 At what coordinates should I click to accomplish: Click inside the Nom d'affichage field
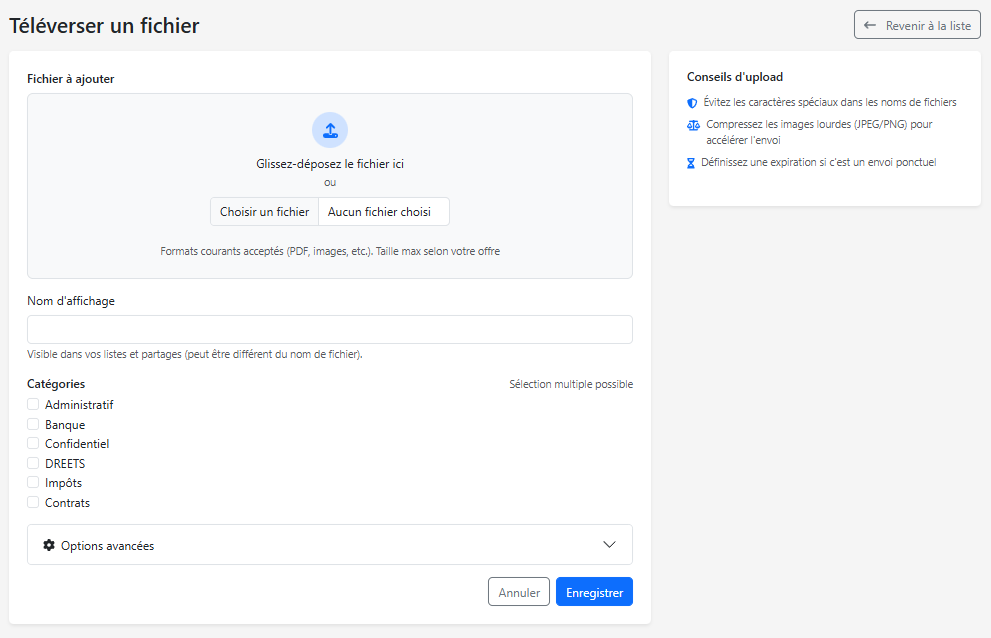329,329
